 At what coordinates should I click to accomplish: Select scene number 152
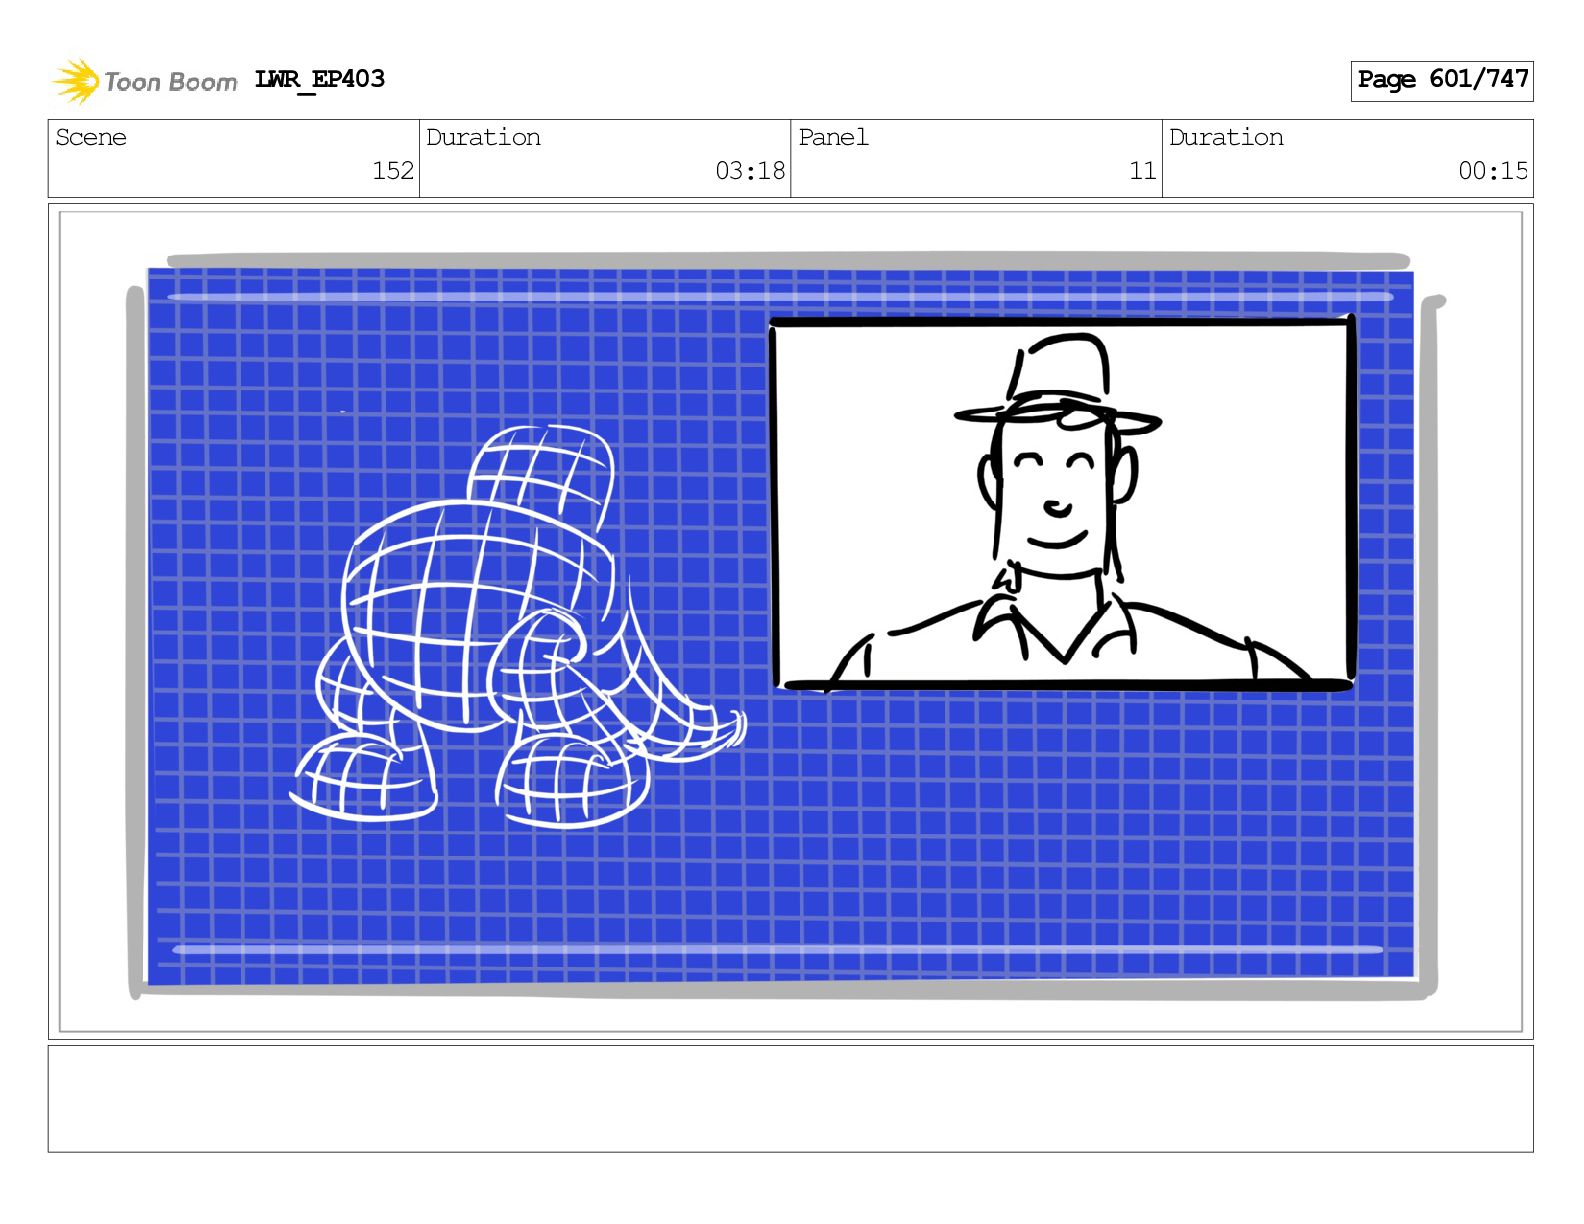pyautogui.click(x=393, y=171)
